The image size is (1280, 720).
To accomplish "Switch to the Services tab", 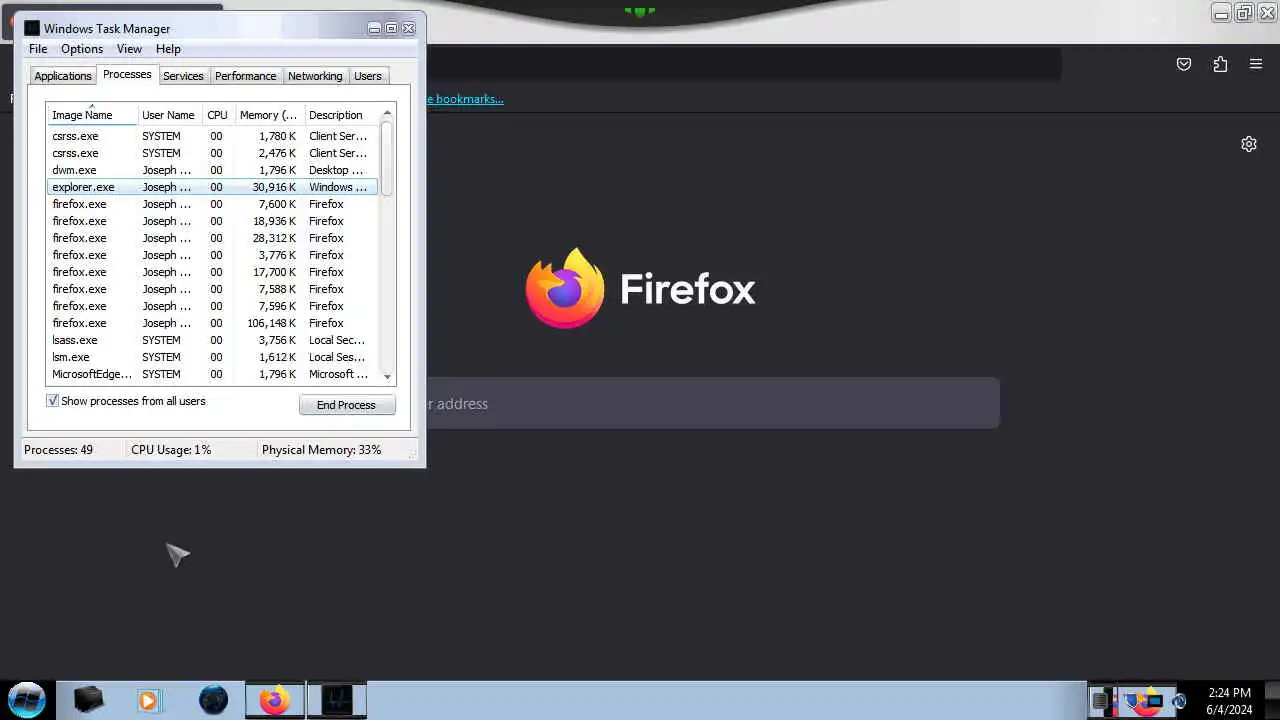I will click(x=183, y=76).
